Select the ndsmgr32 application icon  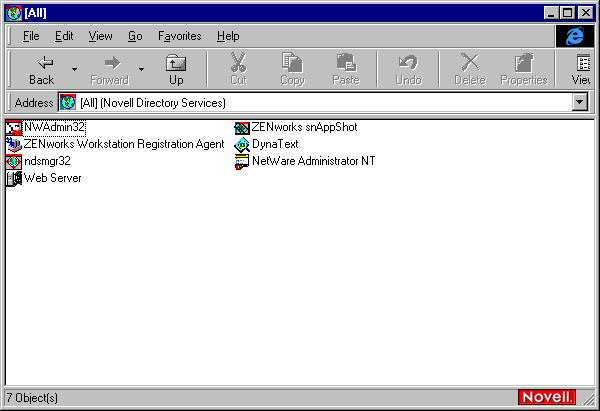(14, 161)
